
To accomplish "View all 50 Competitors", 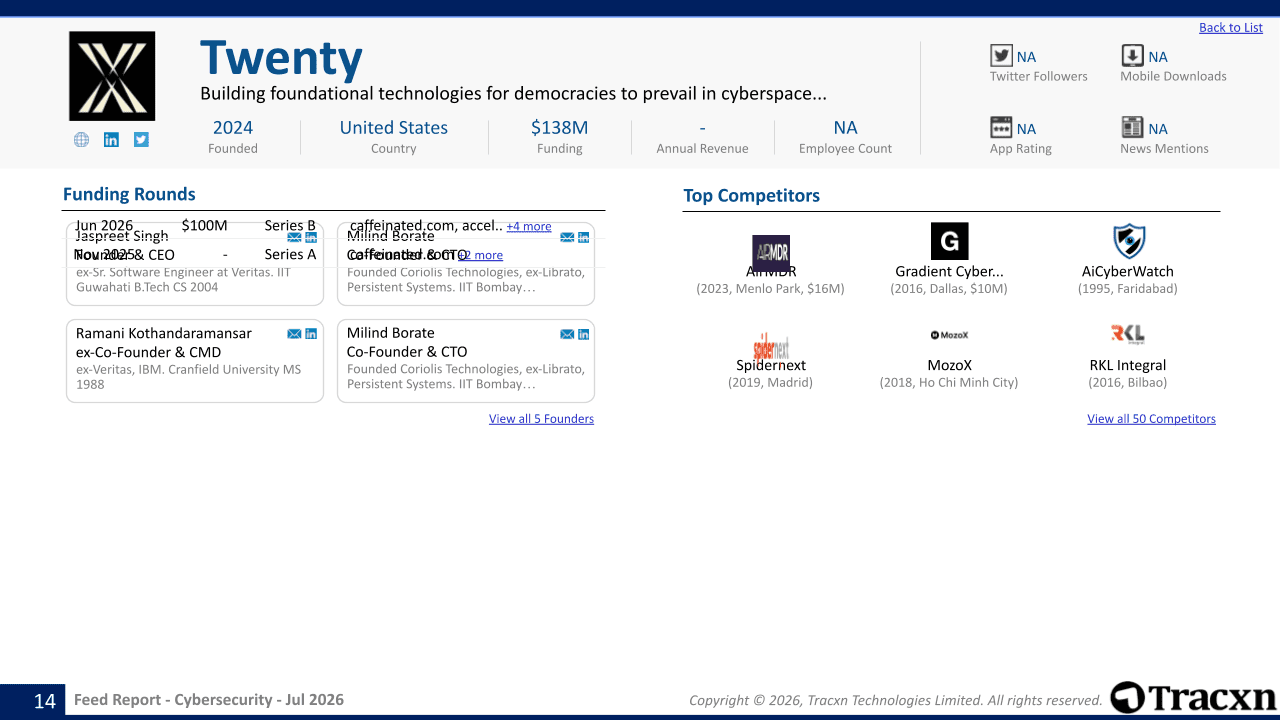I will [x=1151, y=419].
